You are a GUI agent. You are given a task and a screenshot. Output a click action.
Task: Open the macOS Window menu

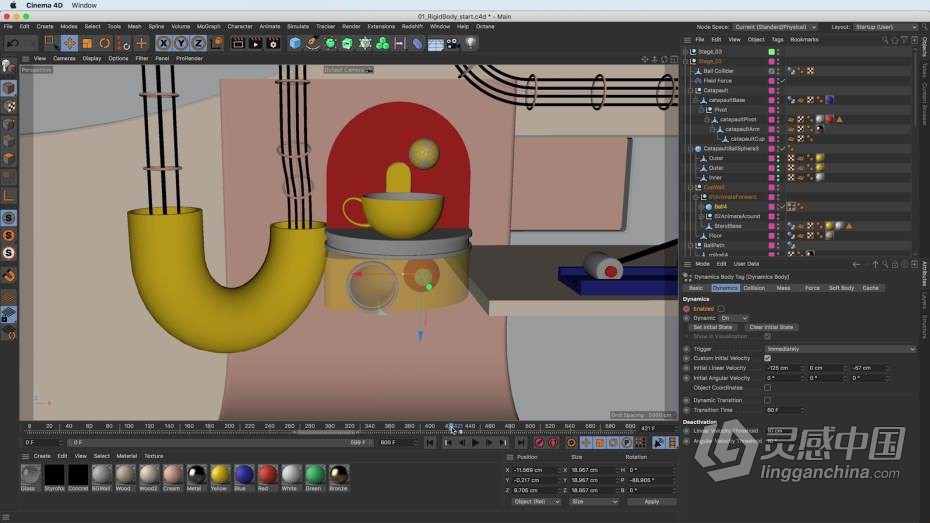[x=84, y=5]
